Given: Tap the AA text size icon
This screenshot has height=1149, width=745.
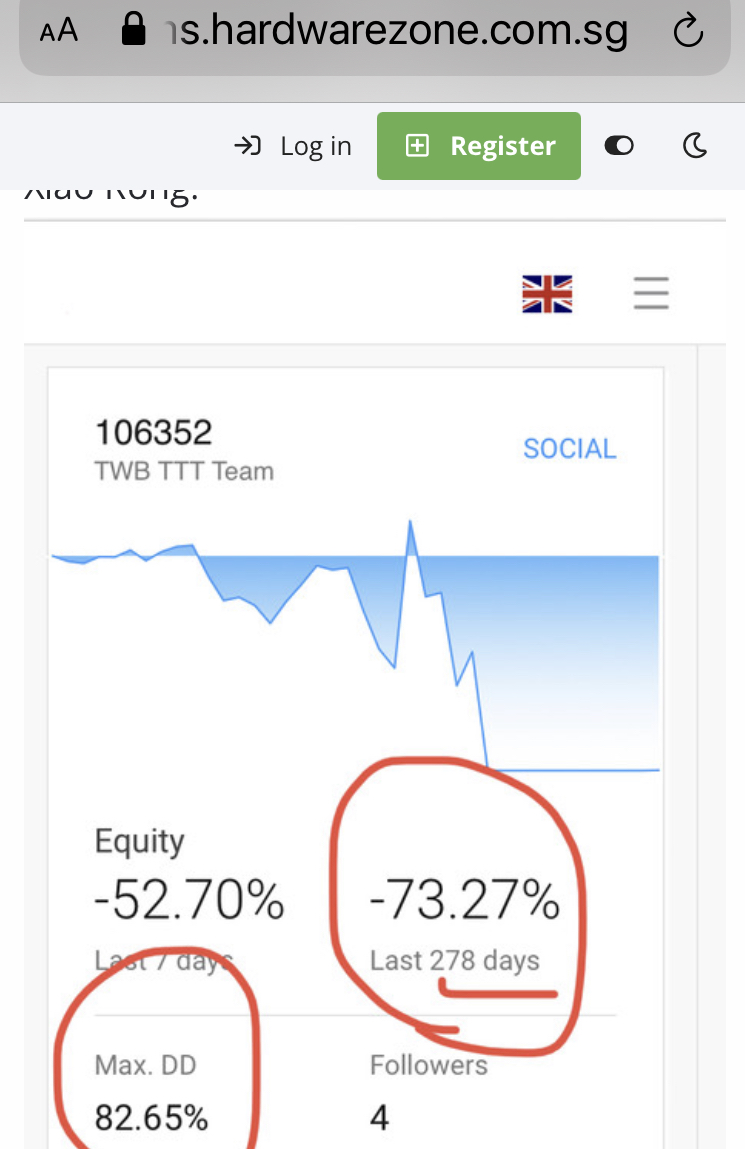Looking at the screenshot, I should tap(59, 31).
